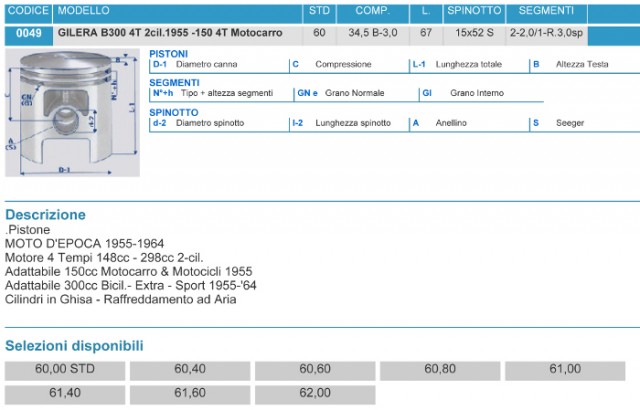Click the CODICE column header
The width and height of the screenshot is (640, 410).
[x=27, y=11]
